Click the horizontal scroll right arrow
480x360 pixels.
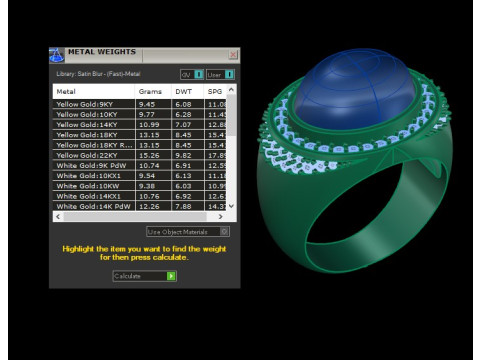click(220, 217)
